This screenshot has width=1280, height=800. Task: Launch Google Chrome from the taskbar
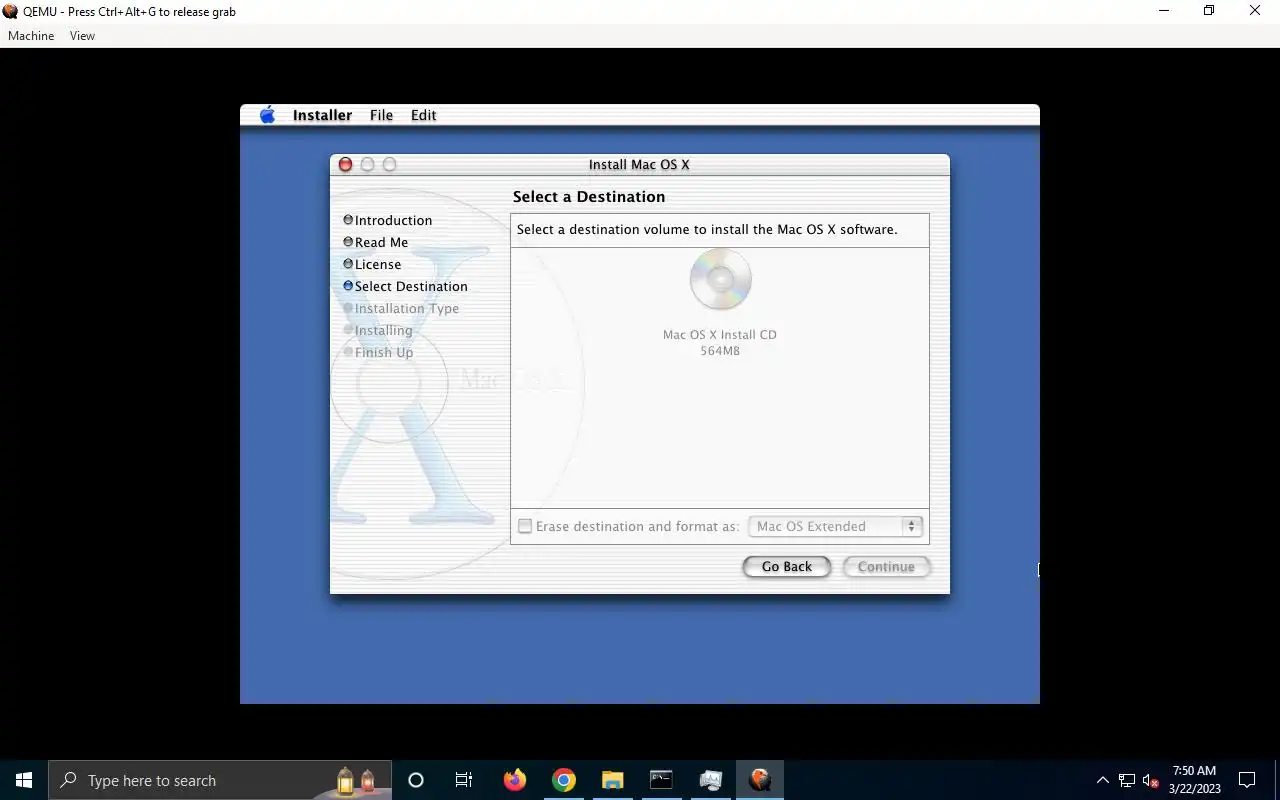pos(564,780)
